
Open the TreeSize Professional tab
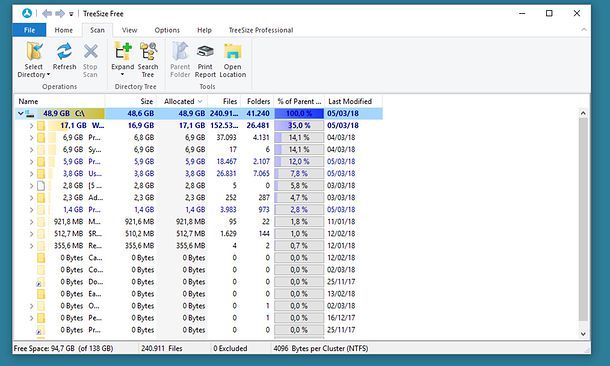pyautogui.click(x=261, y=30)
